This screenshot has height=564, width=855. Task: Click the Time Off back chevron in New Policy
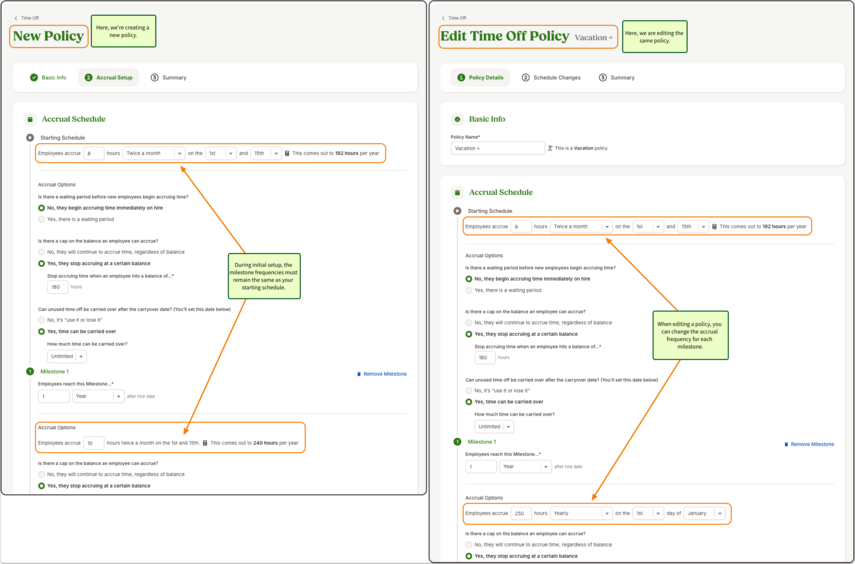coord(16,18)
